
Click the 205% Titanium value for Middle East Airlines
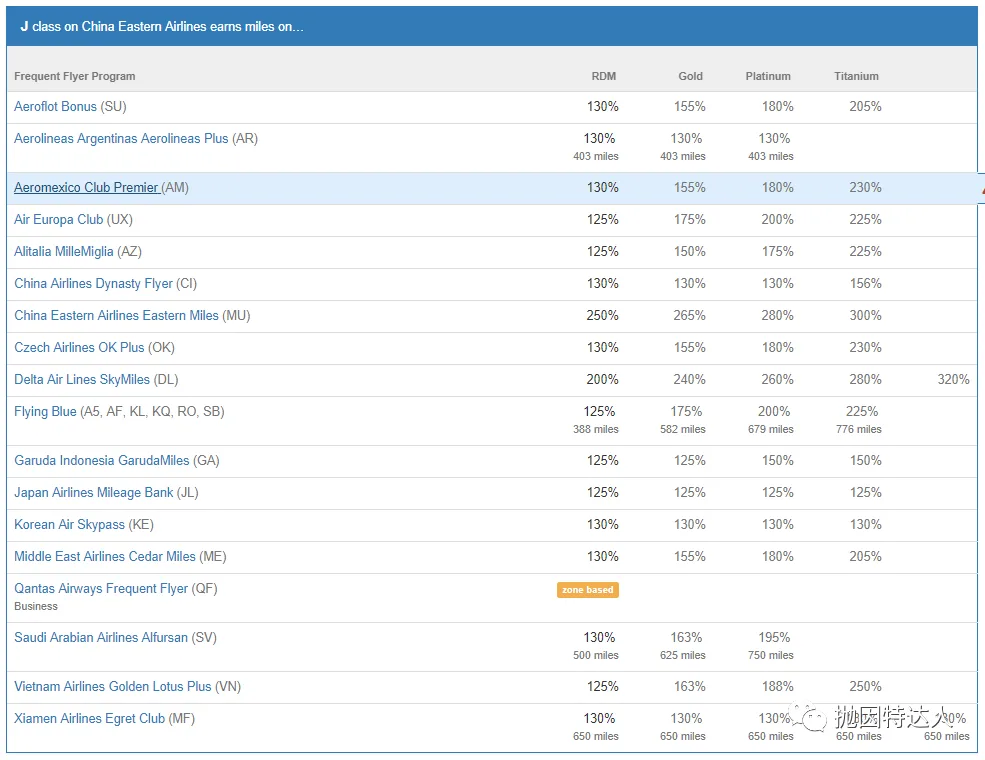pyautogui.click(x=866, y=557)
